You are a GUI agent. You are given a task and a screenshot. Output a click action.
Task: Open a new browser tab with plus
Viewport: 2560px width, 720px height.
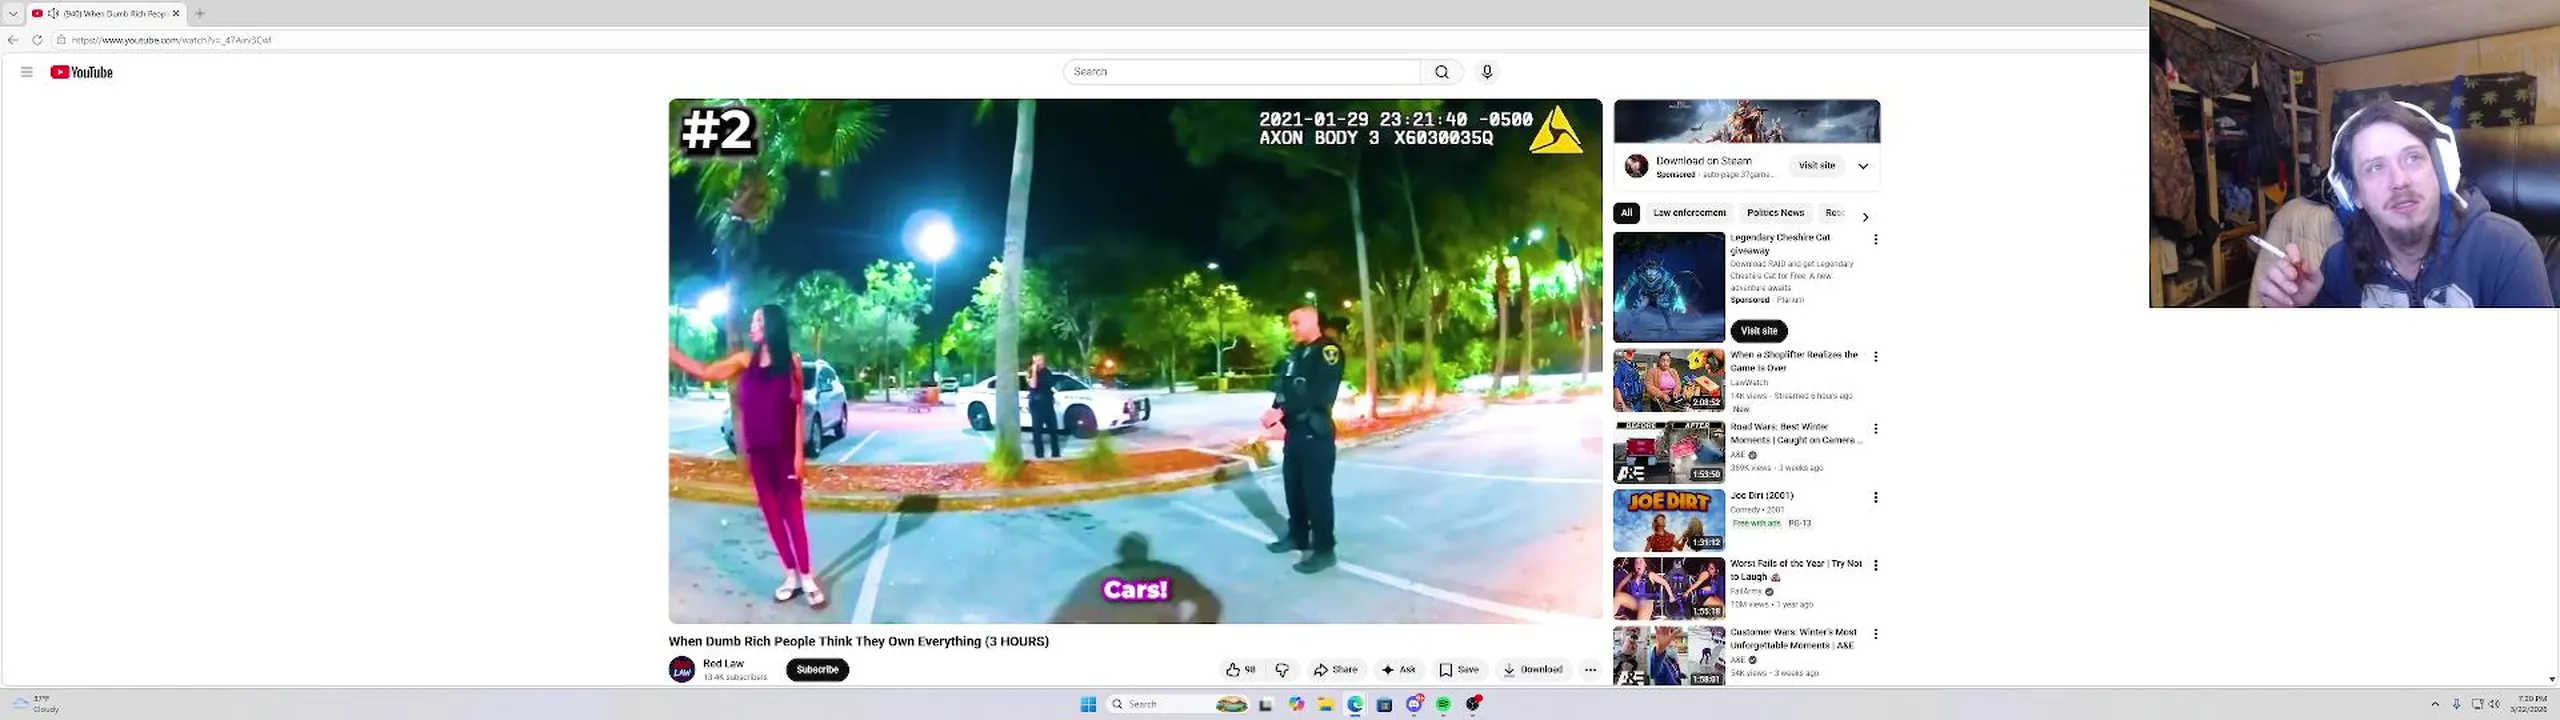pyautogui.click(x=200, y=13)
